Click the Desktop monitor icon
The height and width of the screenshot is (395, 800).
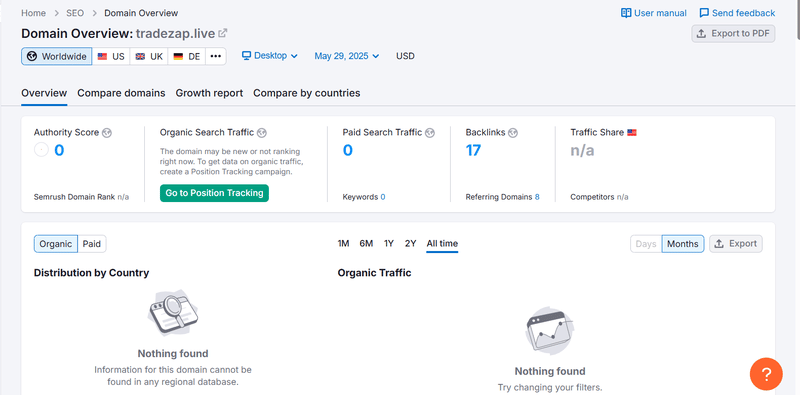246,56
